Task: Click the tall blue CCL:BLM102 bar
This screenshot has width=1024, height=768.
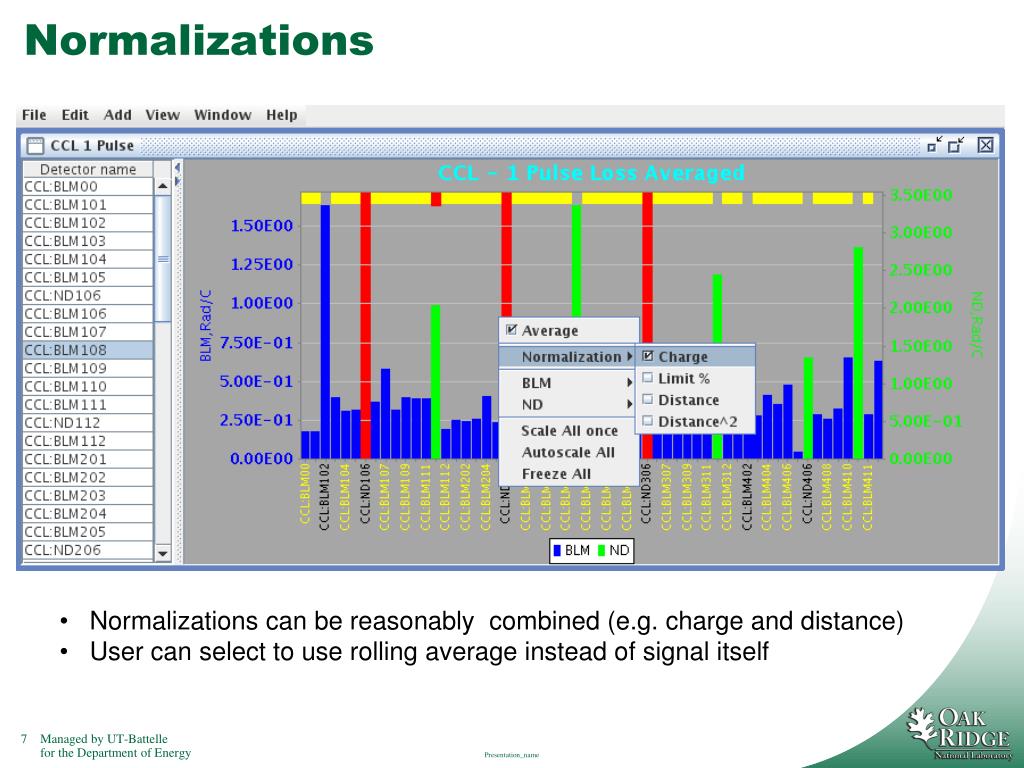Action: click(x=325, y=331)
